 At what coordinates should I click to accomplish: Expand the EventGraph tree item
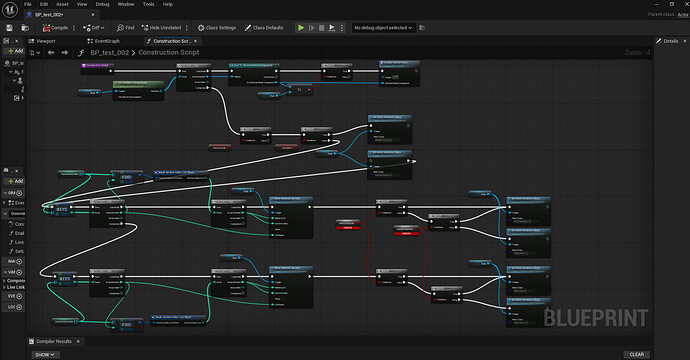click(x=5, y=203)
